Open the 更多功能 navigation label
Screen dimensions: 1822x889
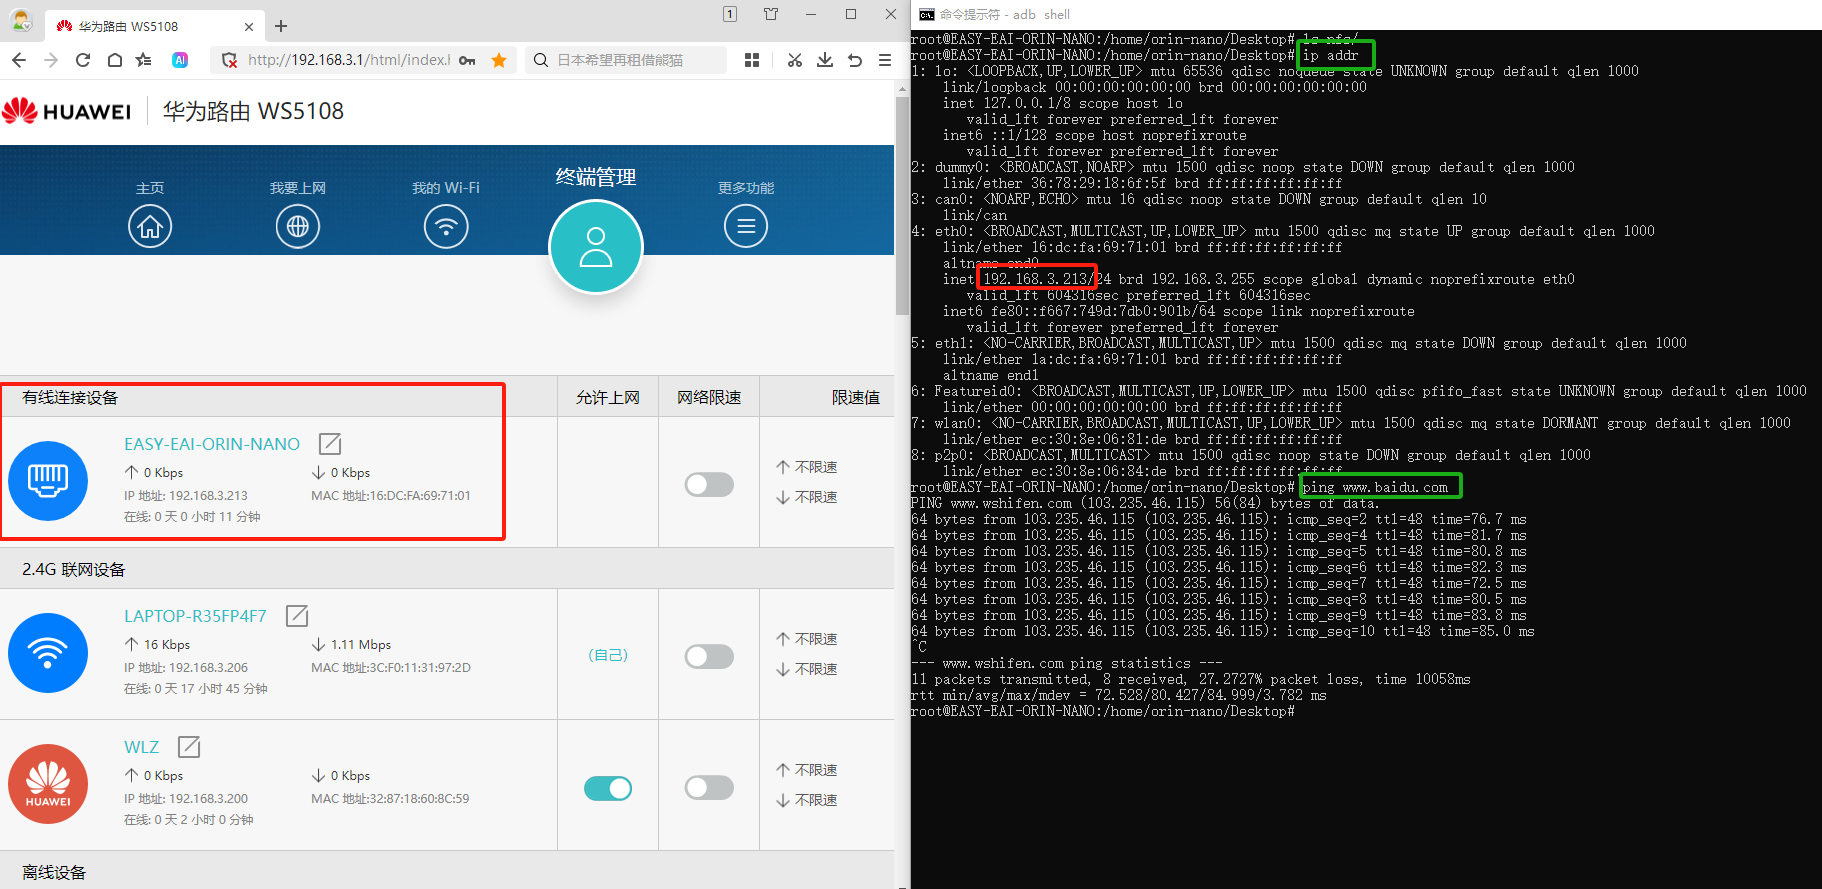(746, 188)
